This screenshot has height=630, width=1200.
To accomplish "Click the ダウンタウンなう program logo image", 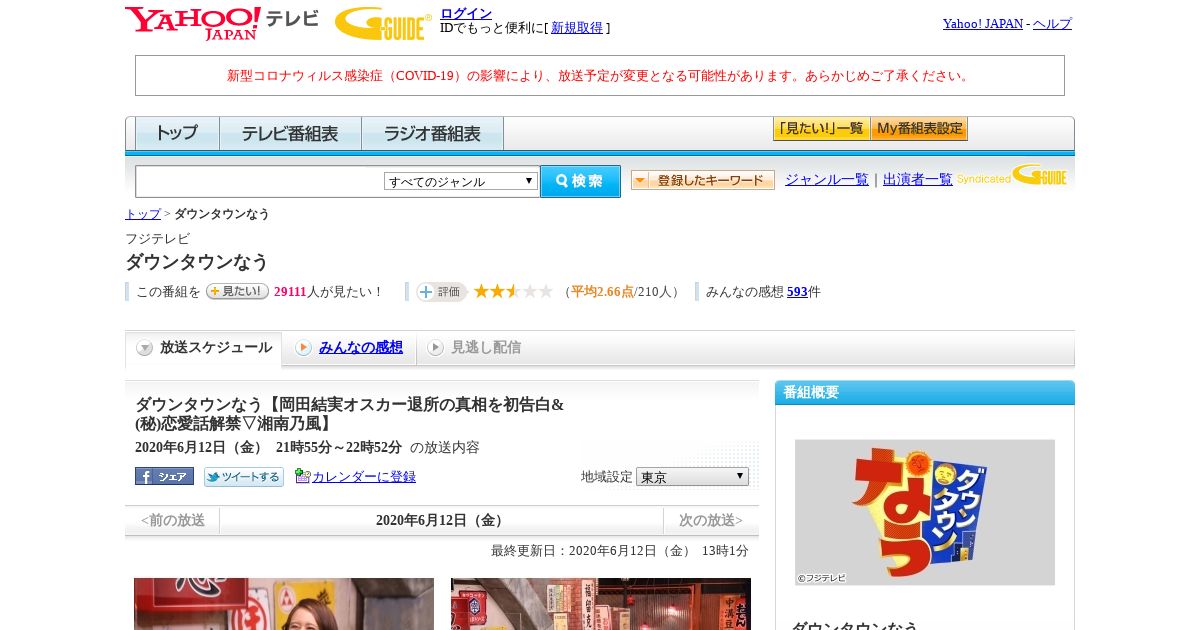I will [x=925, y=512].
